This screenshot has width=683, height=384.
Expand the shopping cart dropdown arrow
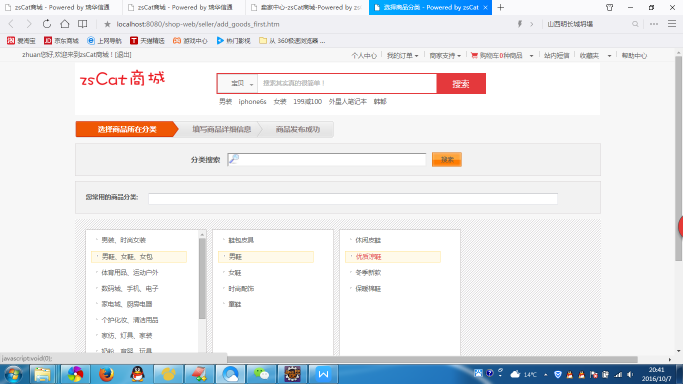pyautogui.click(x=531, y=56)
